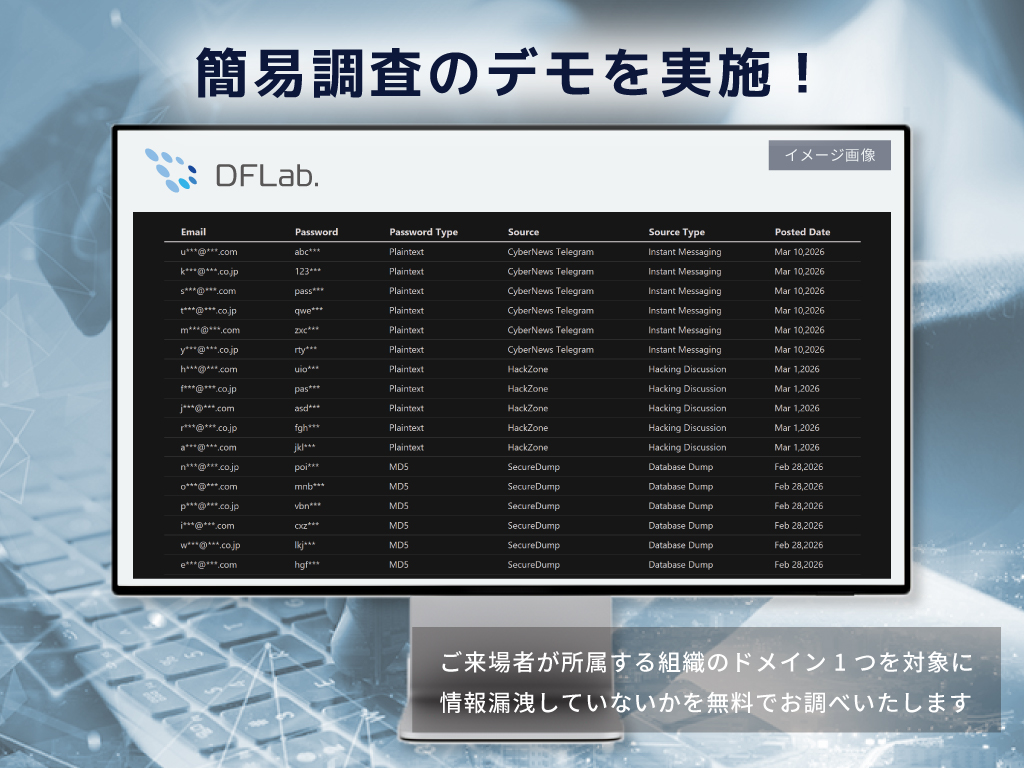Viewport: 1024px width, 768px height.
Task: Click CyberNews Telegram in u***@***.com row
Action: click(x=551, y=251)
